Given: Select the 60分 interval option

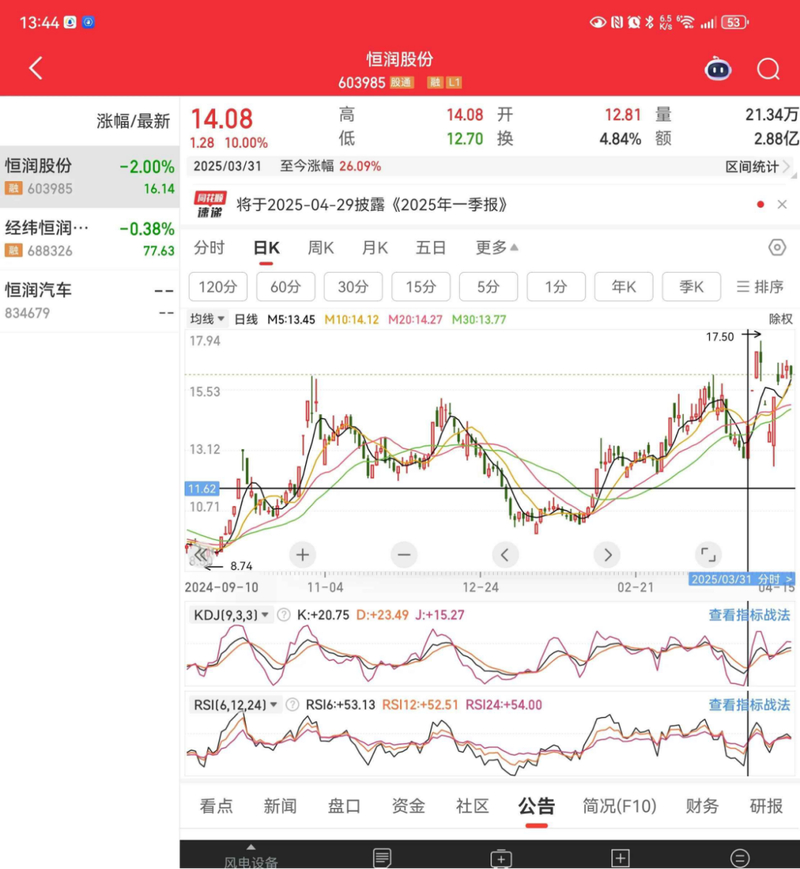Looking at the screenshot, I should (285, 287).
